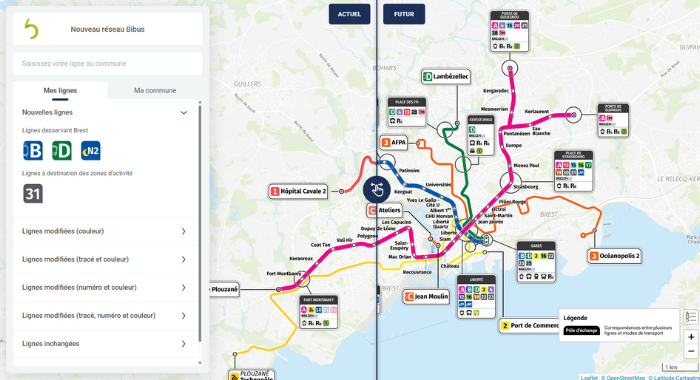Click the map comparison swipe handle
The height and width of the screenshot is (380, 700).
pos(377,190)
